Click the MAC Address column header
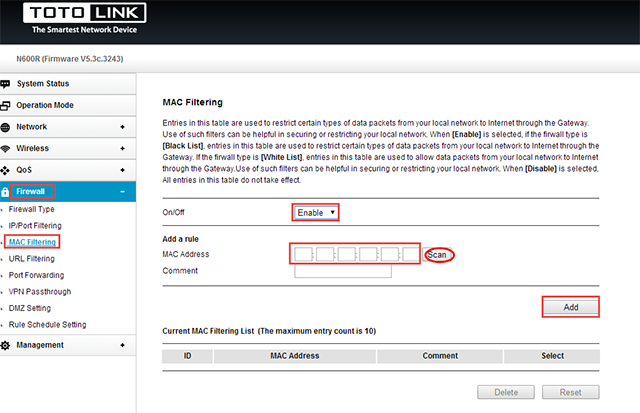This screenshot has width=640, height=413. (x=295, y=356)
